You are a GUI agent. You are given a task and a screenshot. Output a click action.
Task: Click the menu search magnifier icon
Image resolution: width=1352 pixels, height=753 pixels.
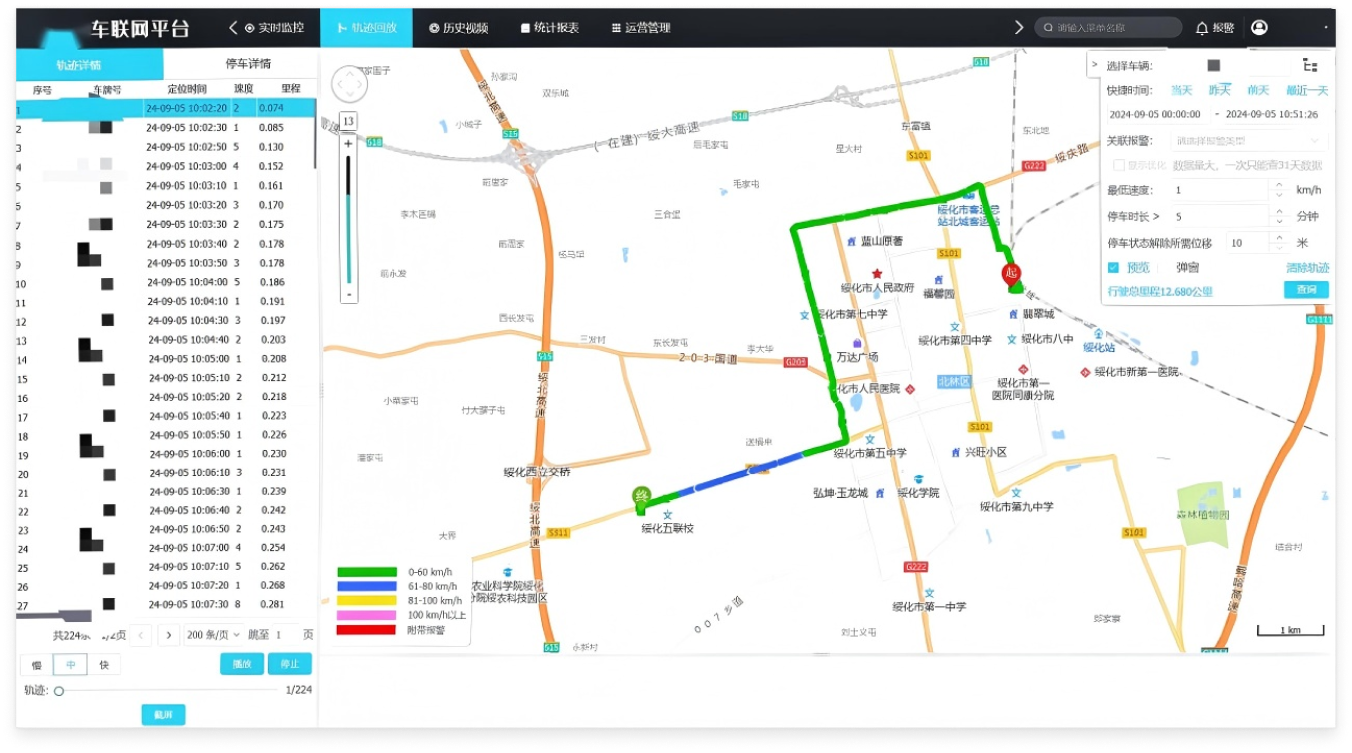(x=1048, y=28)
